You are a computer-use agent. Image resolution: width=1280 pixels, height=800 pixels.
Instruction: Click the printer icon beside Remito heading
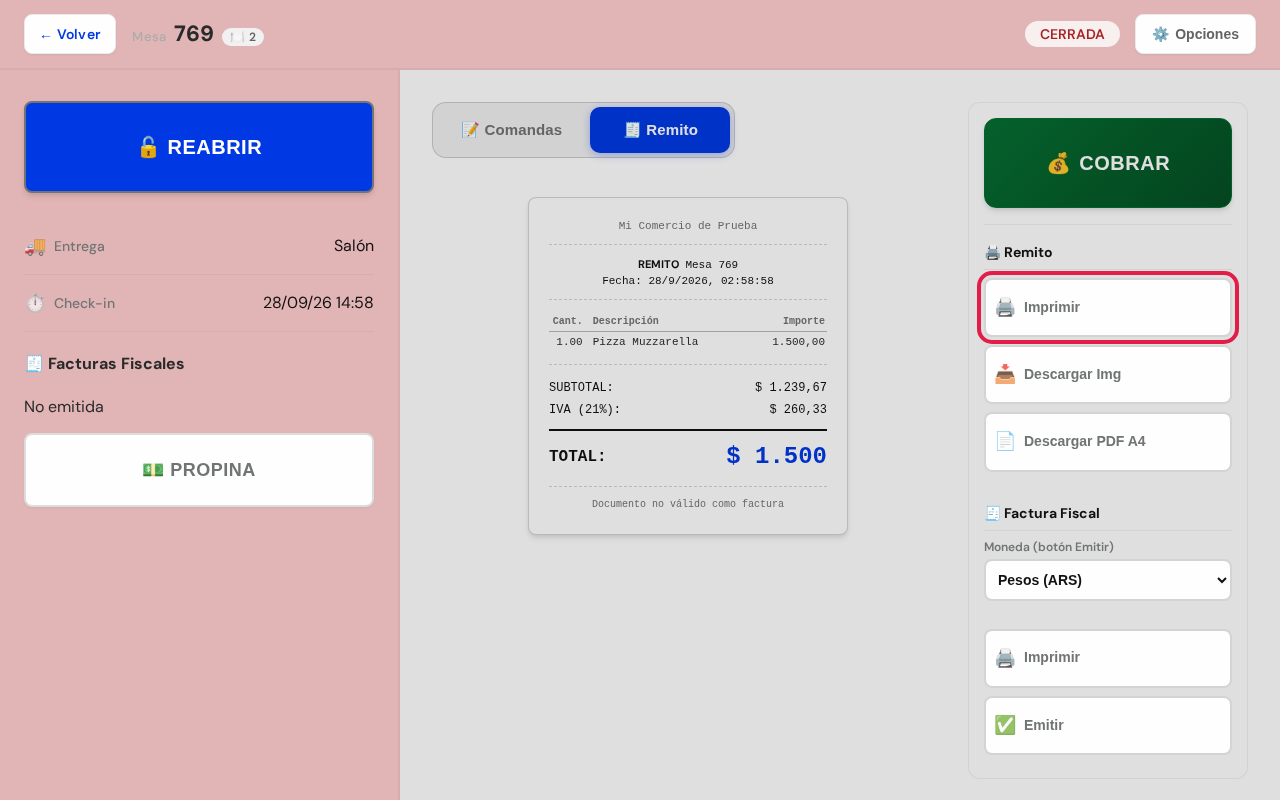click(x=992, y=252)
